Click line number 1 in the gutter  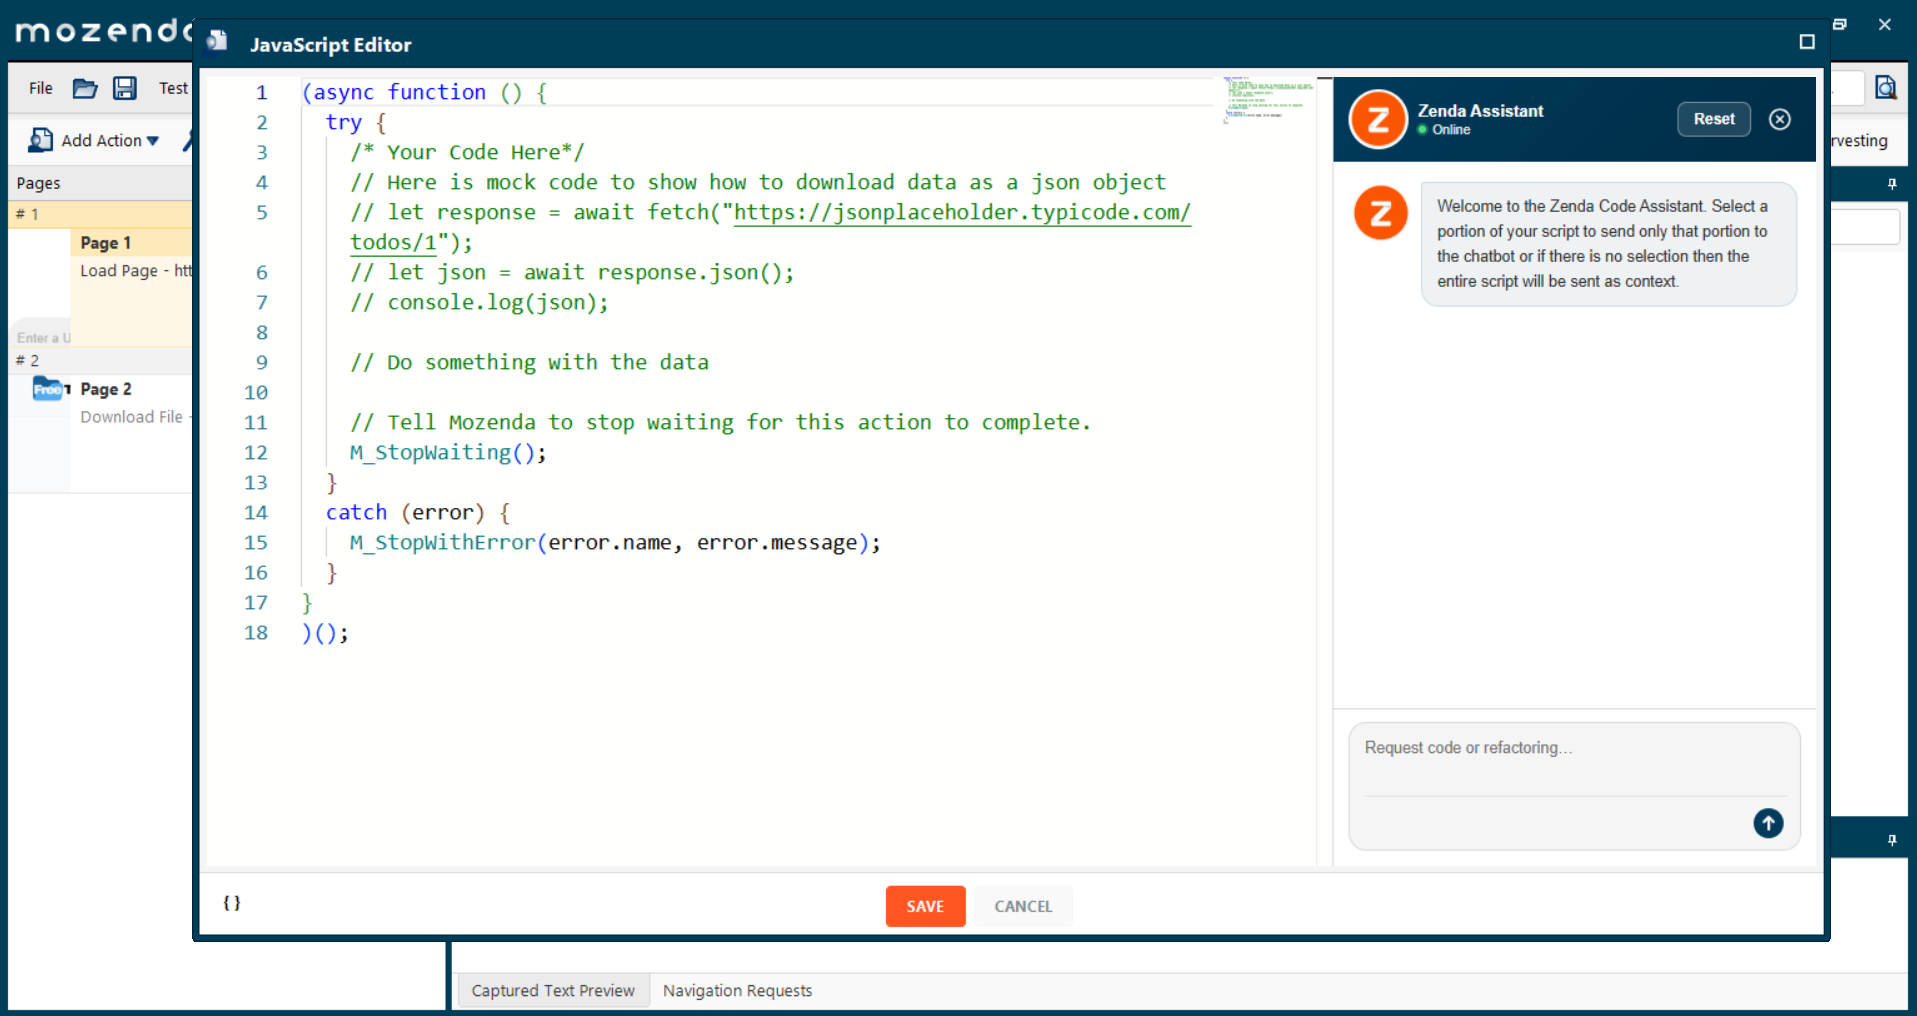tap(262, 92)
